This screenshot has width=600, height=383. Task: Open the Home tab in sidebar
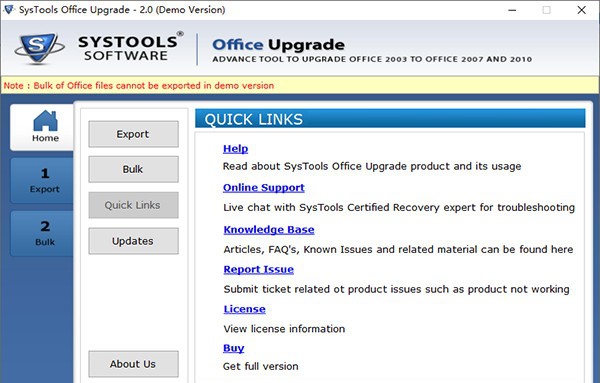click(42, 127)
